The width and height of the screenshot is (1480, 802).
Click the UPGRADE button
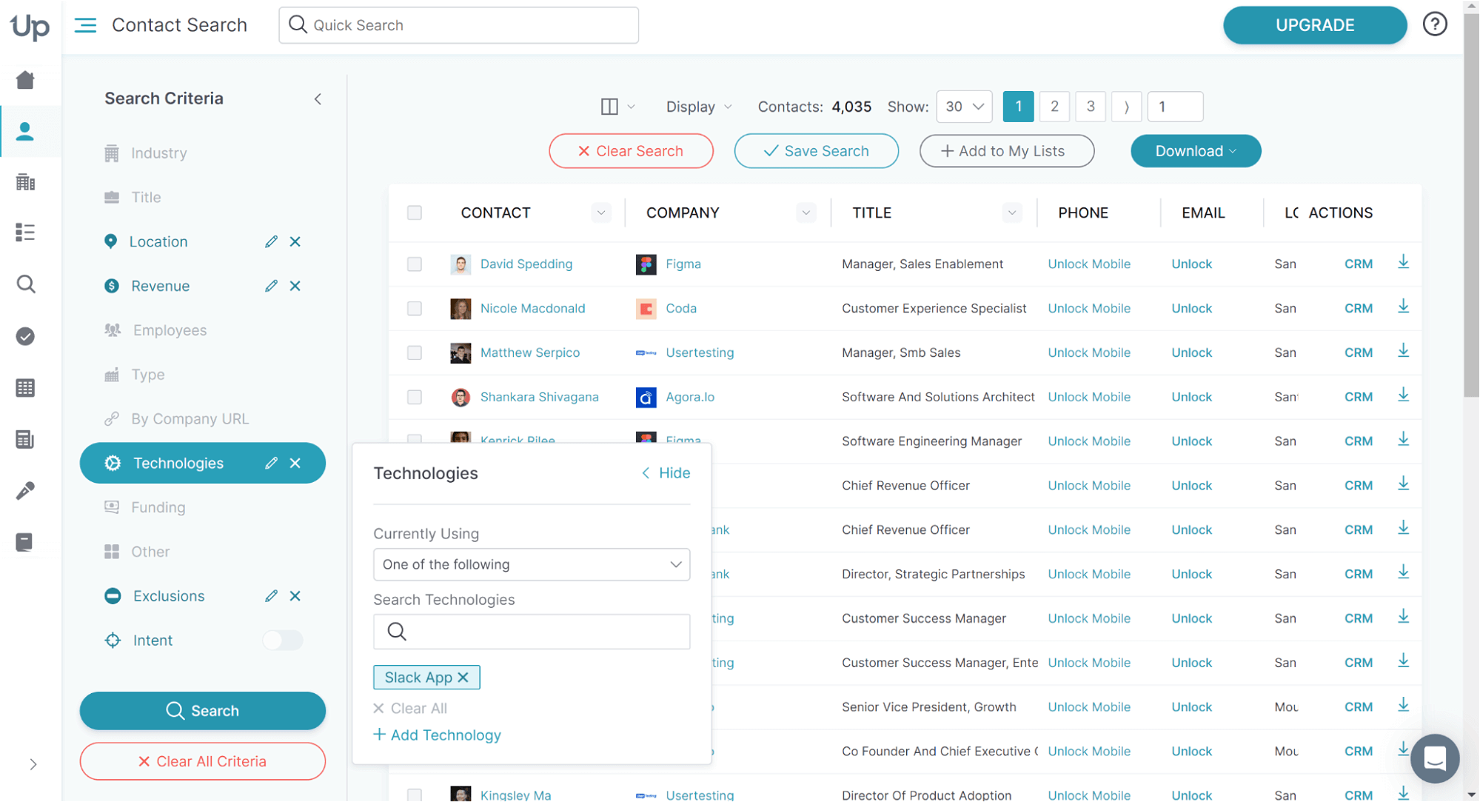point(1315,25)
